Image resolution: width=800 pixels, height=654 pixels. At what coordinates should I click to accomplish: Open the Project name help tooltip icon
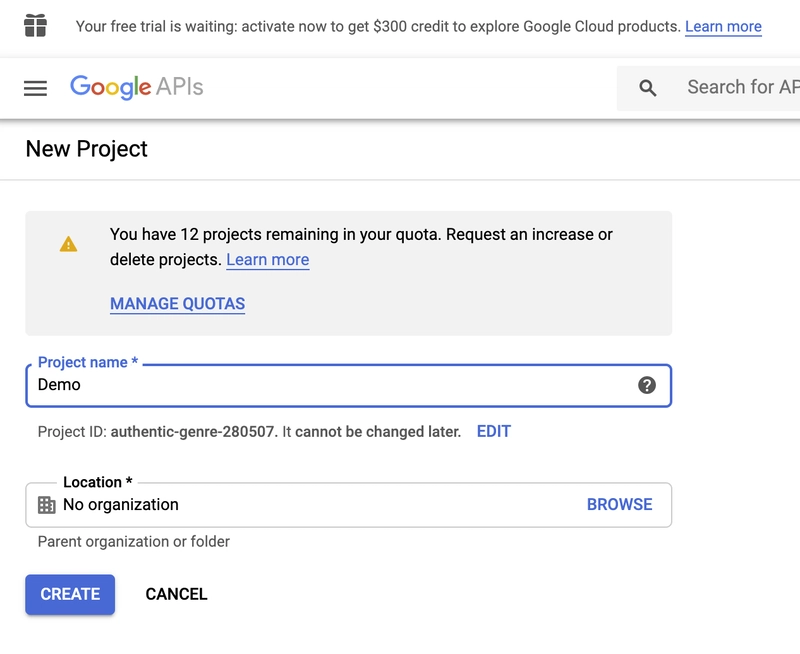647,385
